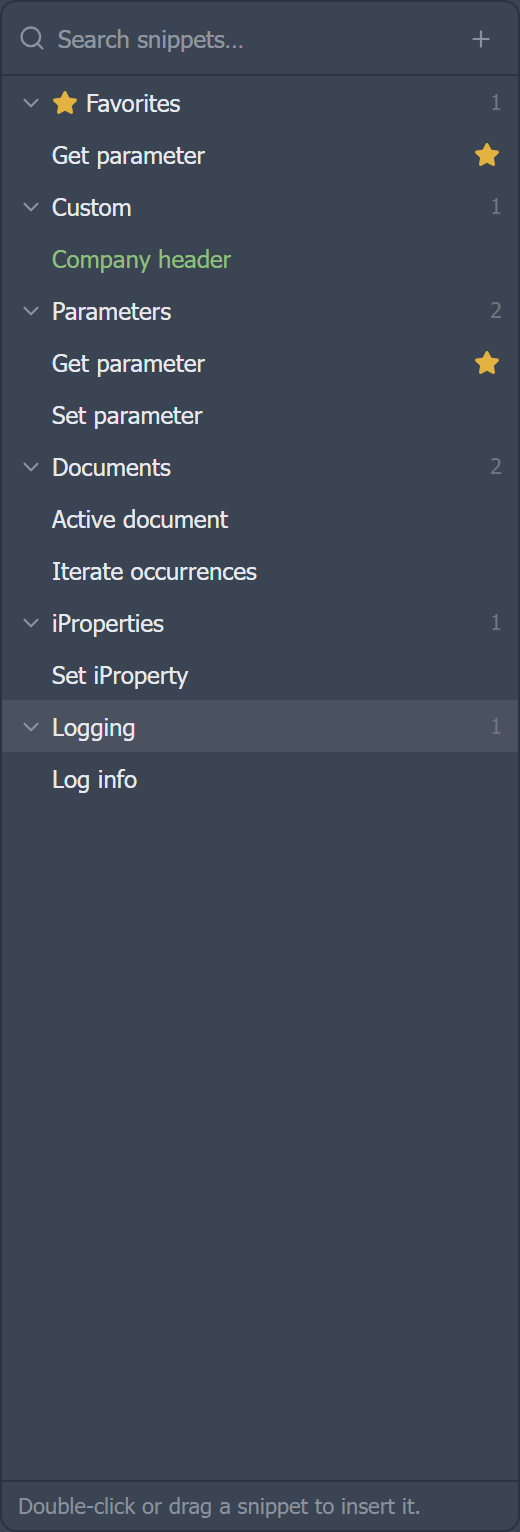This screenshot has height=1532, width=520.
Task: Click the Documents category header label
Action: (x=111, y=467)
